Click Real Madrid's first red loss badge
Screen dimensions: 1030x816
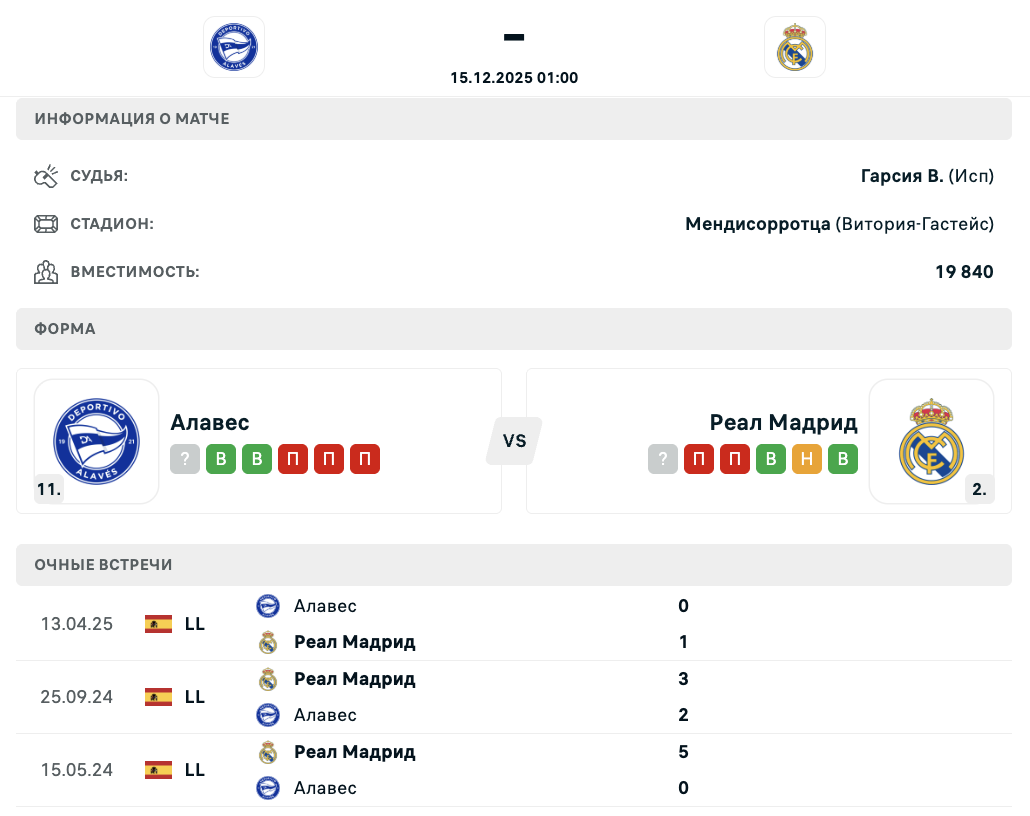point(699,460)
